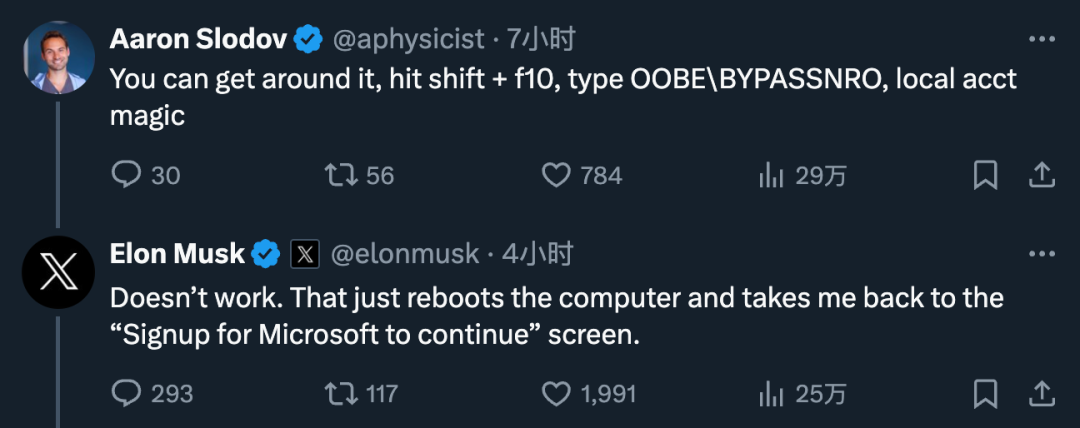The width and height of the screenshot is (1080, 428).
Task: Click the X affiliate badge beside Elon Musk
Action: (x=304, y=255)
